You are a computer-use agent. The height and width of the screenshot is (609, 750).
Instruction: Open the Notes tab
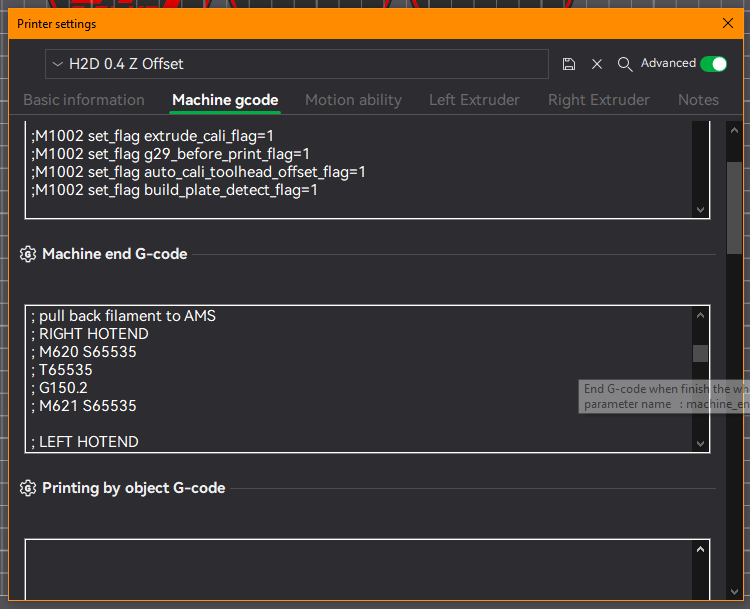[698, 100]
